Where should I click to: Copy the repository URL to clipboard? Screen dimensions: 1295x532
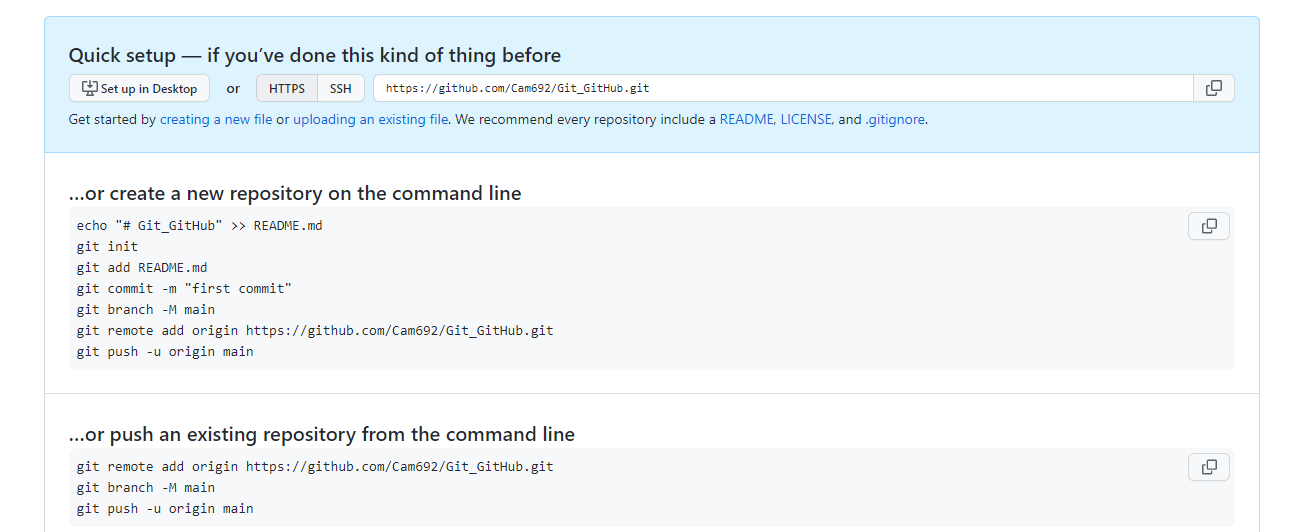pyautogui.click(x=1213, y=88)
